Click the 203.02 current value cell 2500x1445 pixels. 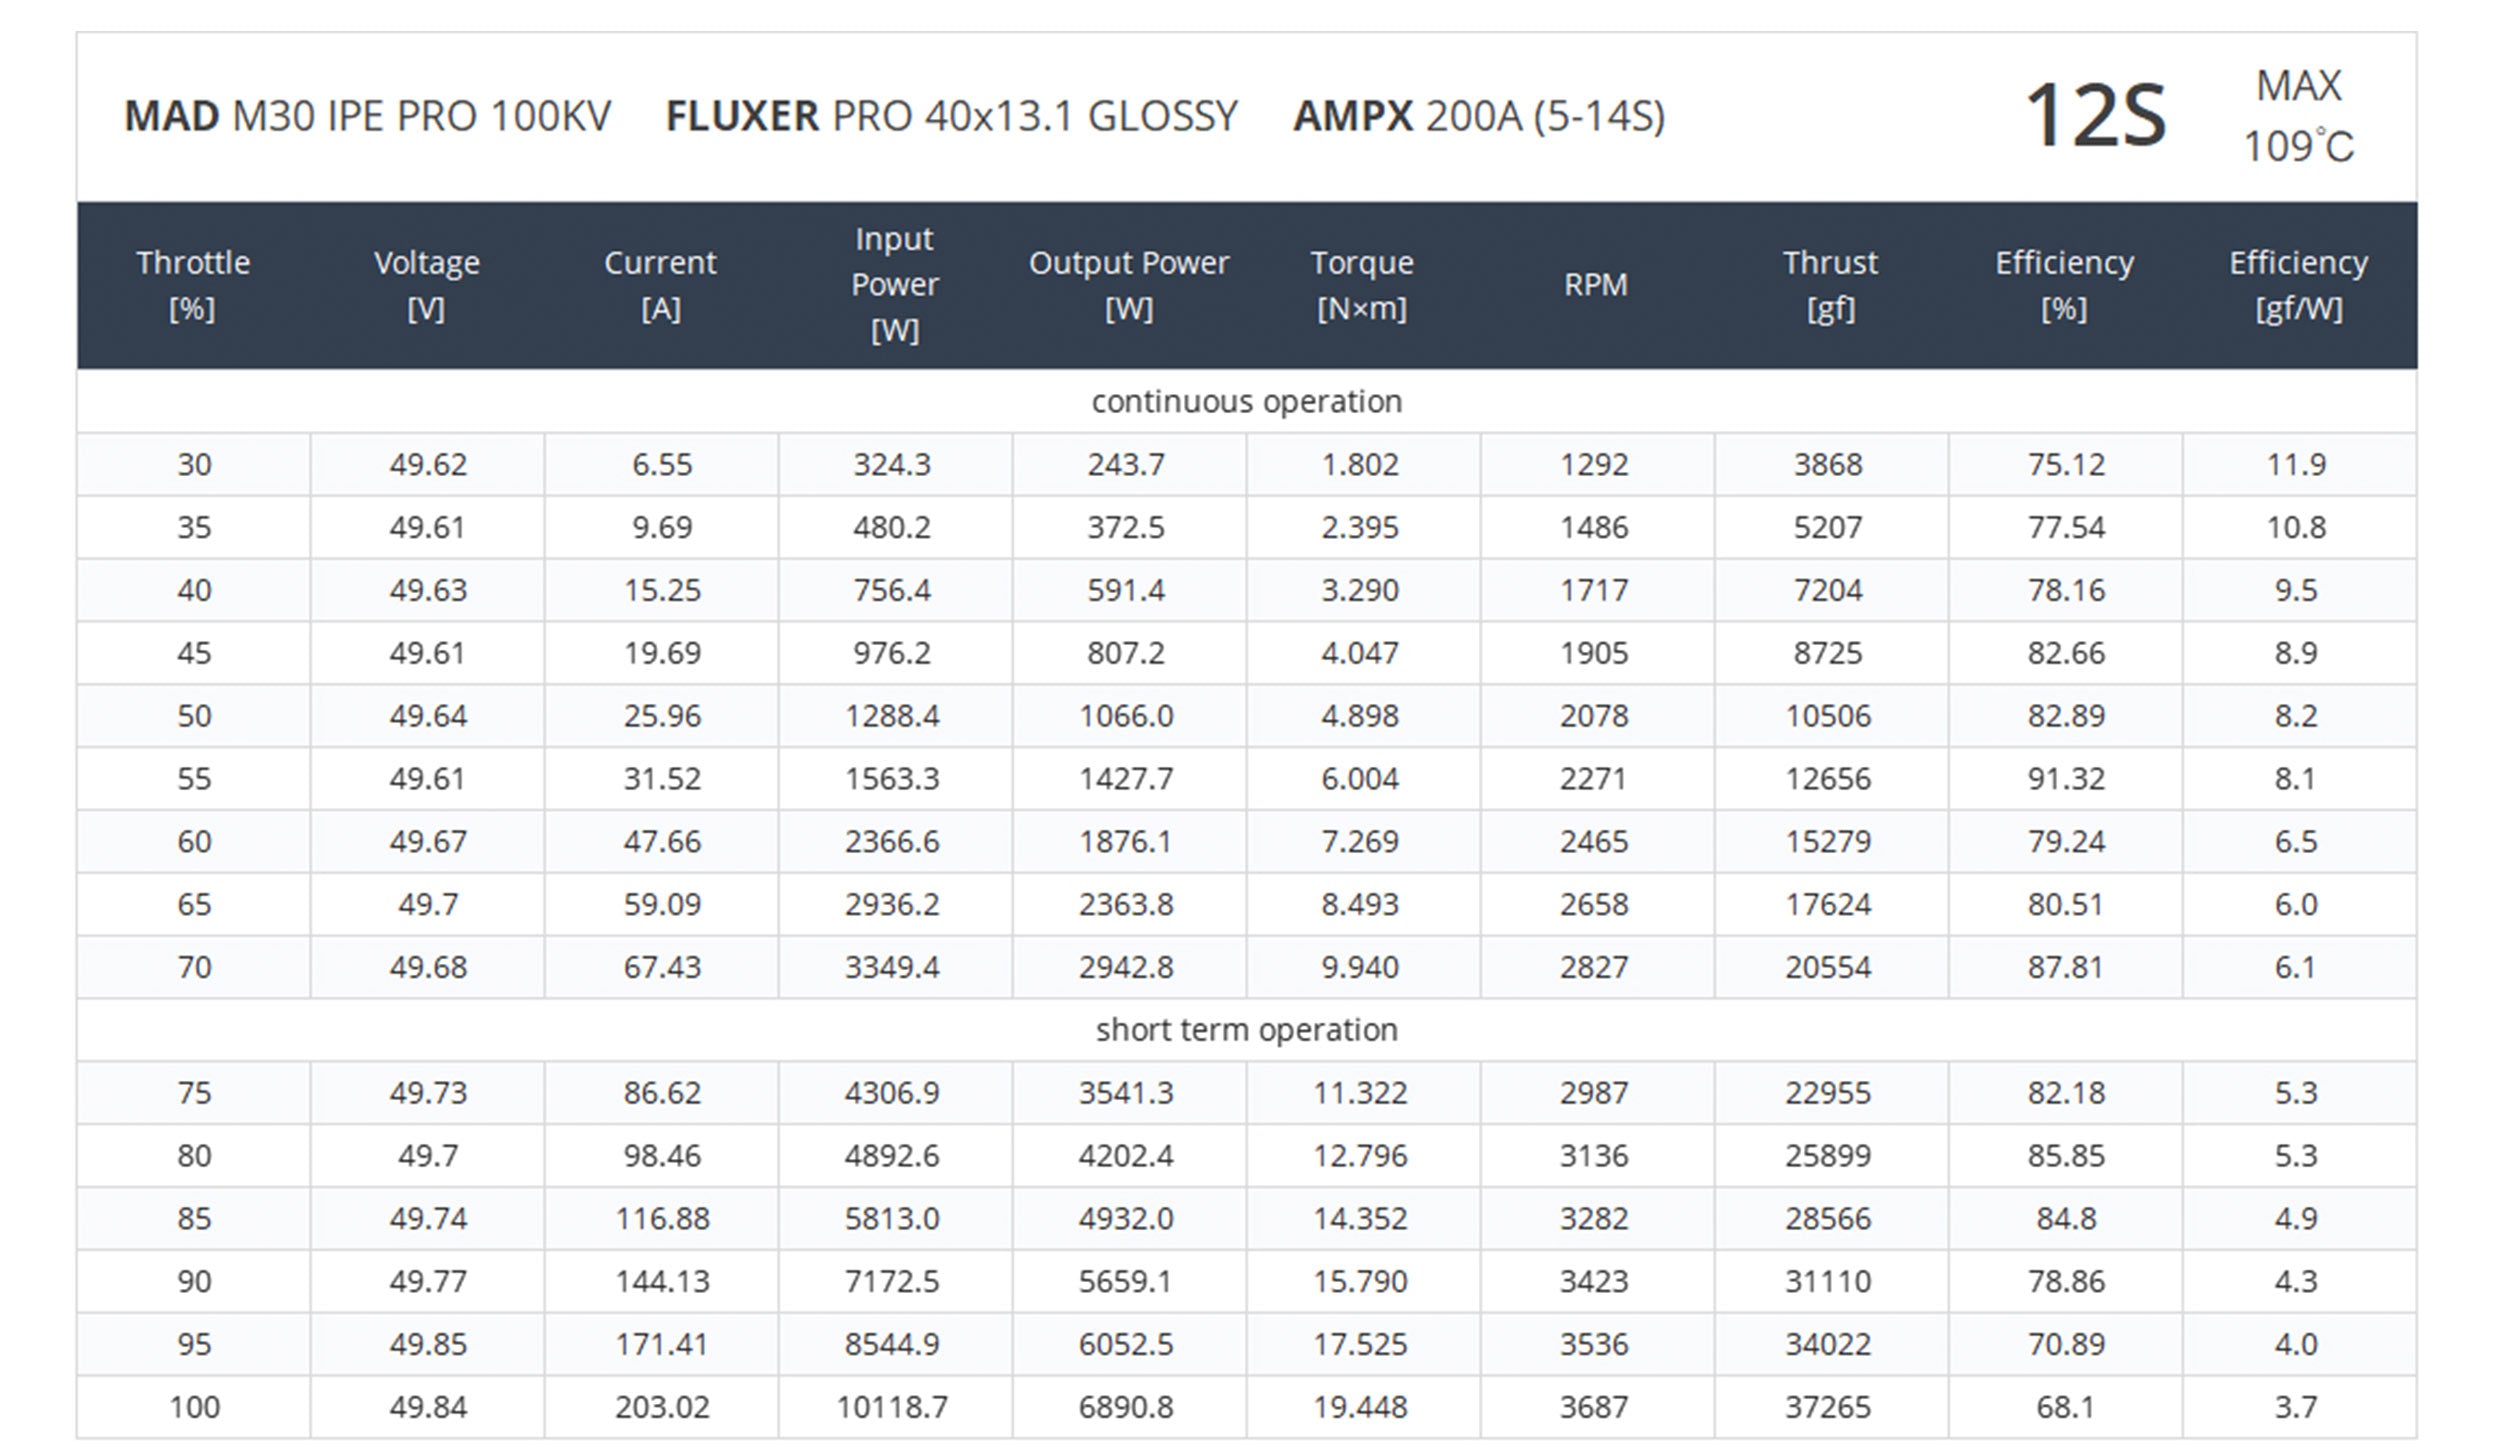pos(662,1407)
